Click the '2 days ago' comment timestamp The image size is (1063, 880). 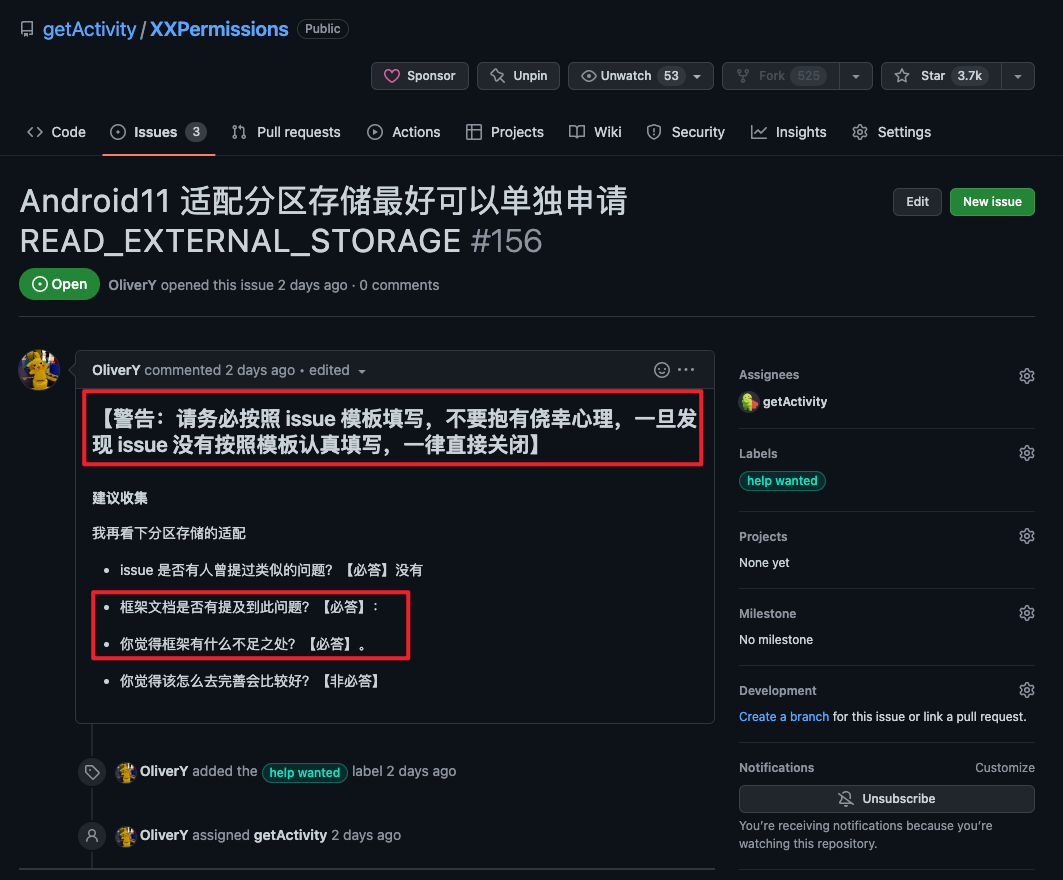(260, 370)
